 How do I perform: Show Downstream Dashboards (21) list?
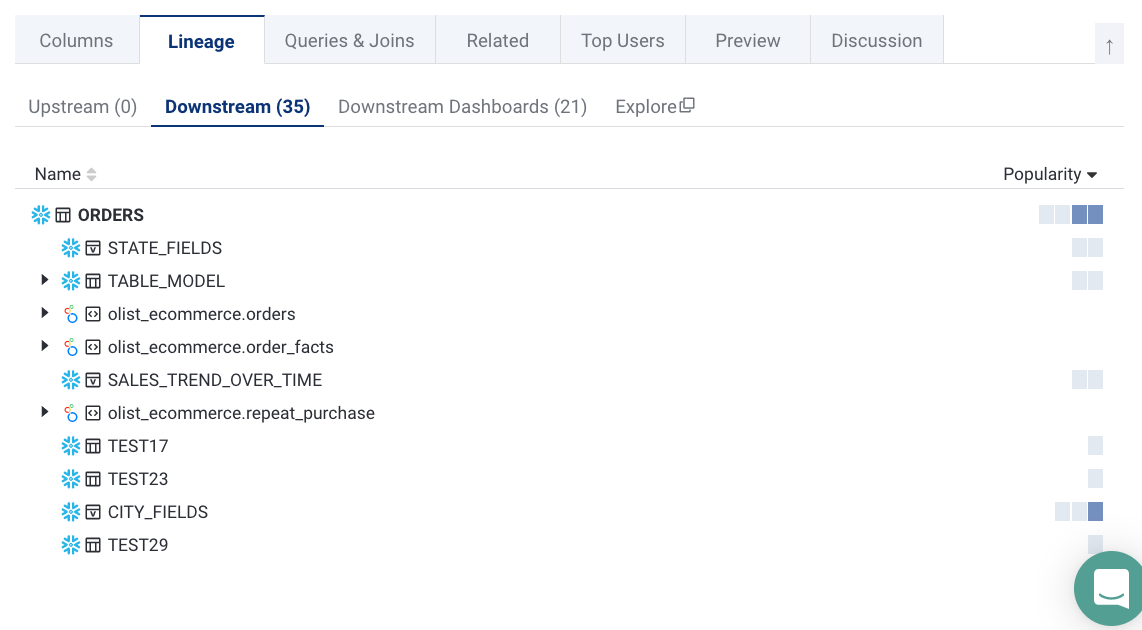[462, 107]
